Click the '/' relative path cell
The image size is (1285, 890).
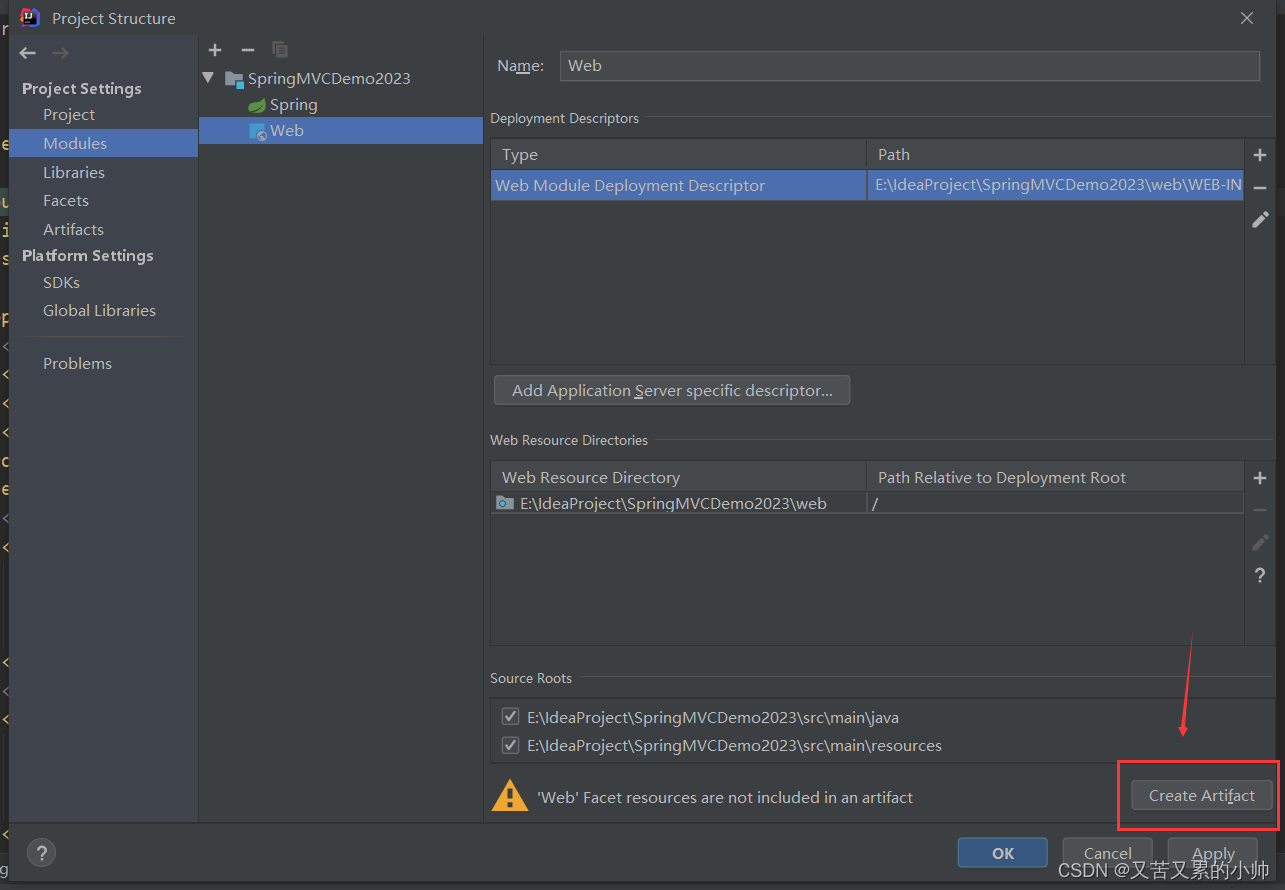pyautogui.click(x=1055, y=503)
